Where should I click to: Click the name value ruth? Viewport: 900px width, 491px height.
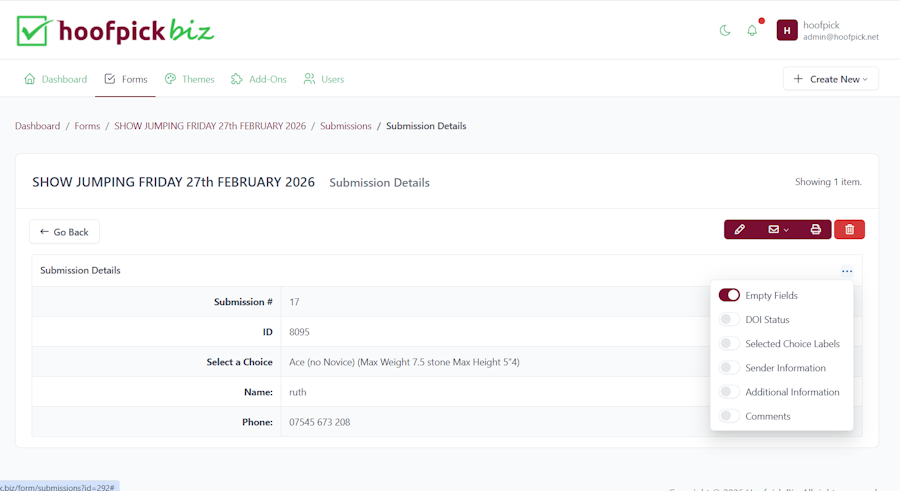pos(298,392)
